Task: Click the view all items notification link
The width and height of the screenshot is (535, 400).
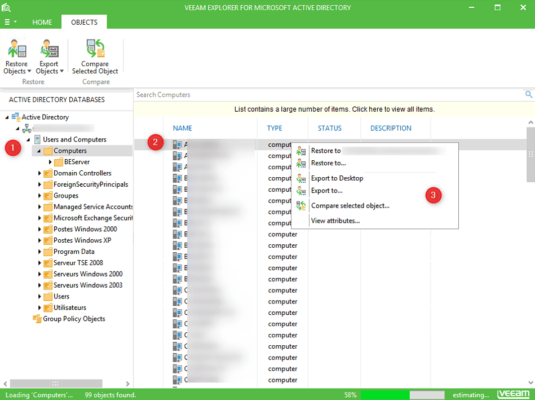Action: [334, 109]
